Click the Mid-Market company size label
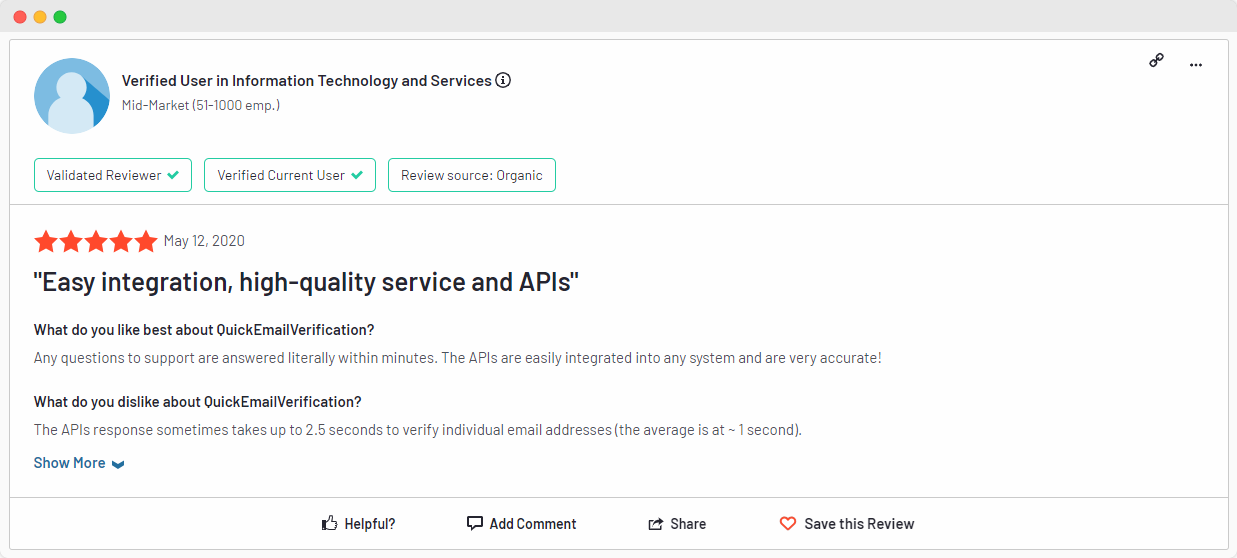This screenshot has height=558, width=1237. pos(200,105)
